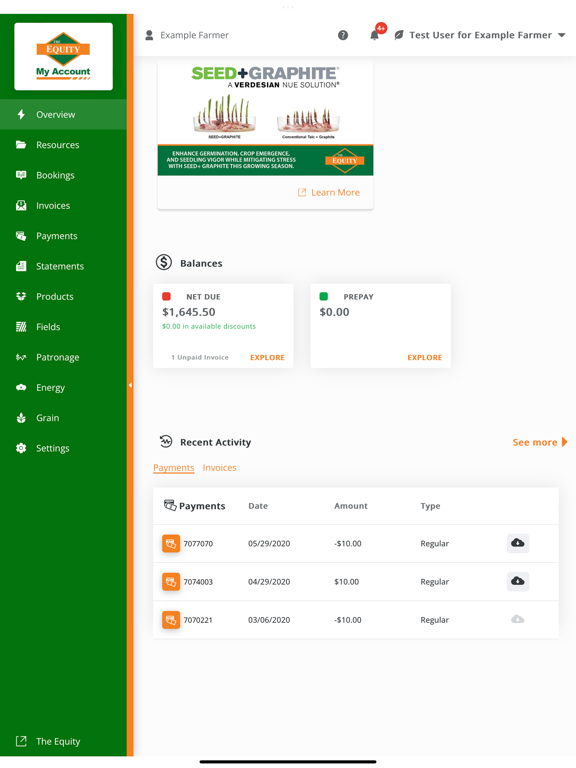Click the Seed+Graphite advertisement image
Image resolution: width=576 pixels, height=768 pixels.
coord(265,119)
